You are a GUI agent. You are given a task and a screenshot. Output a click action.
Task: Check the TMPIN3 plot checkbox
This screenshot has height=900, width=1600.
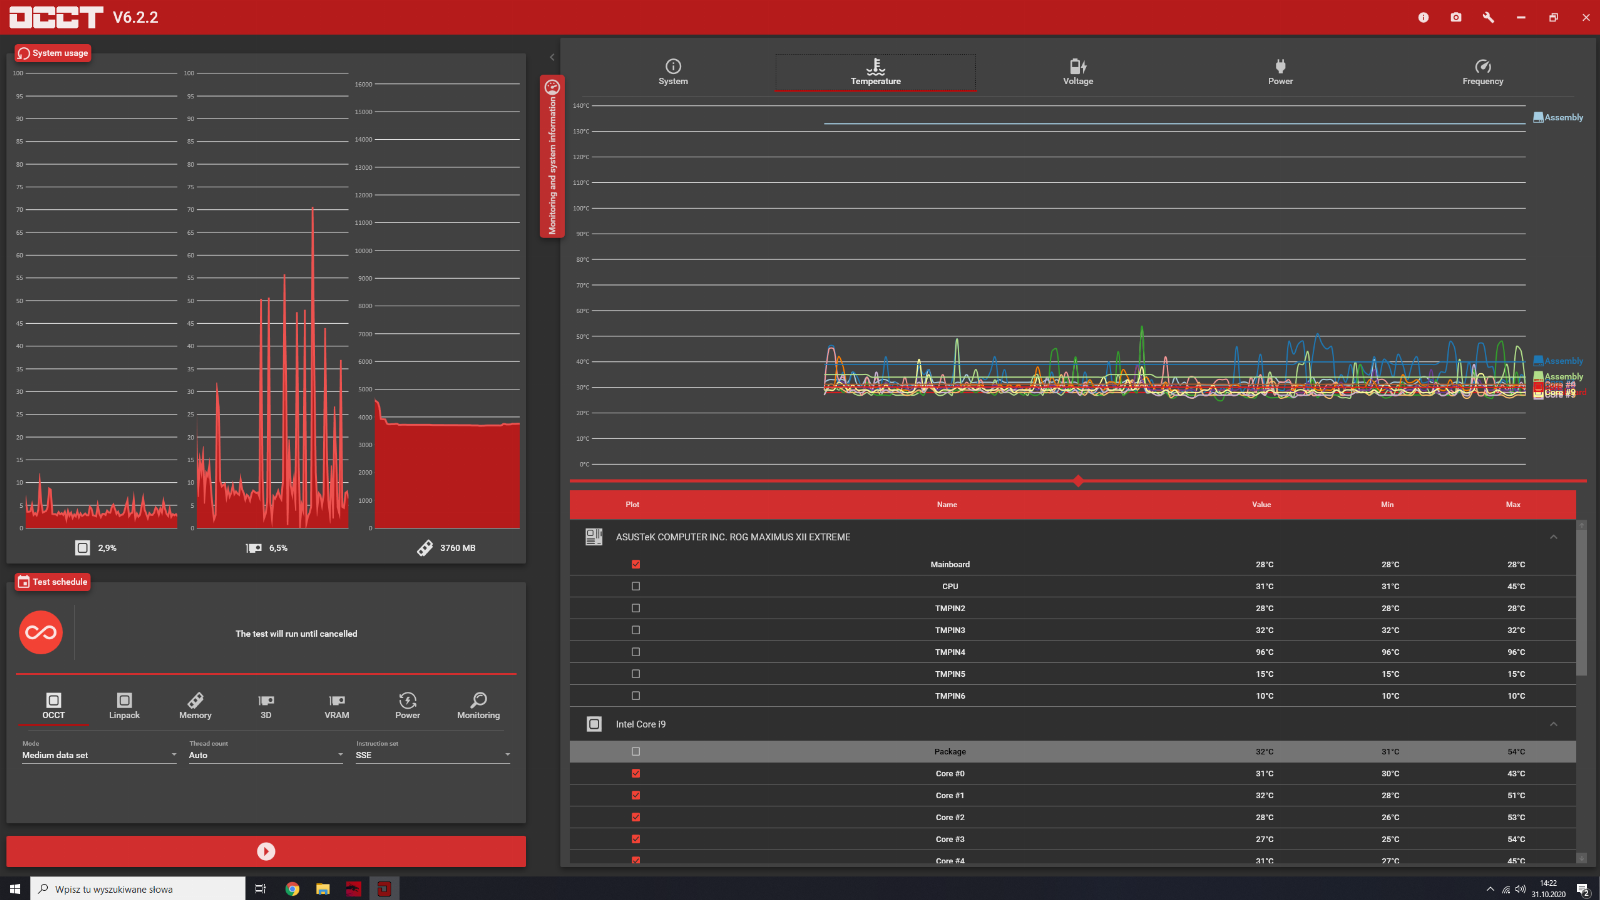tap(636, 630)
